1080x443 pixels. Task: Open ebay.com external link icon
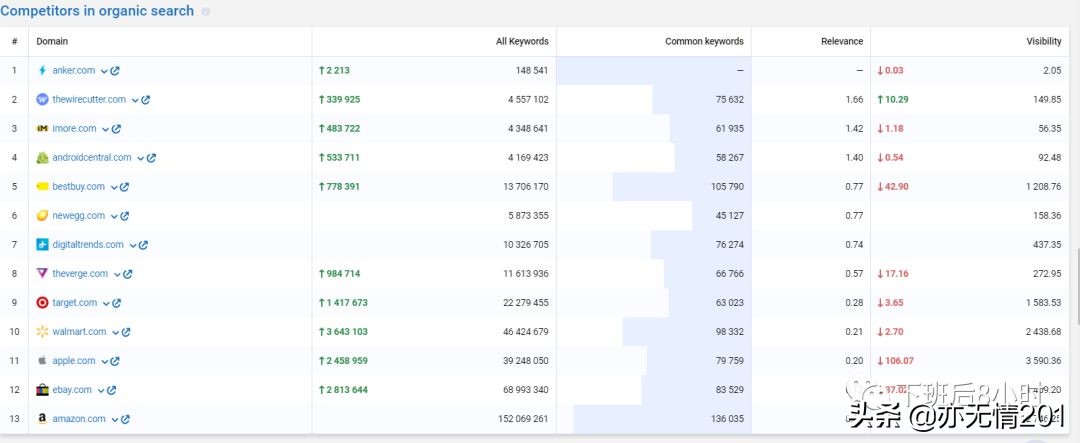pyautogui.click(x=112, y=390)
